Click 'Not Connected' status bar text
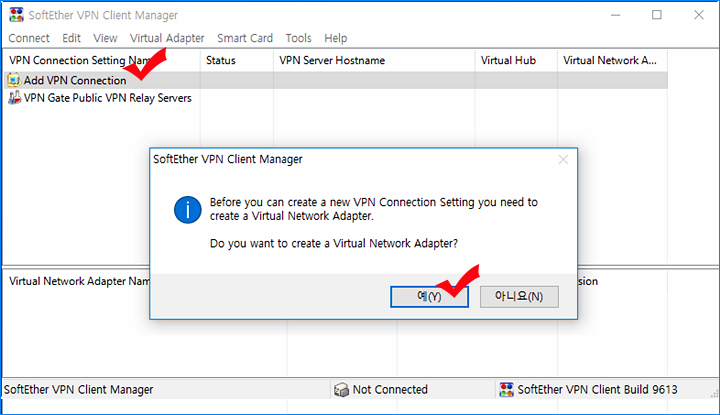720x415 pixels. (x=390, y=390)
